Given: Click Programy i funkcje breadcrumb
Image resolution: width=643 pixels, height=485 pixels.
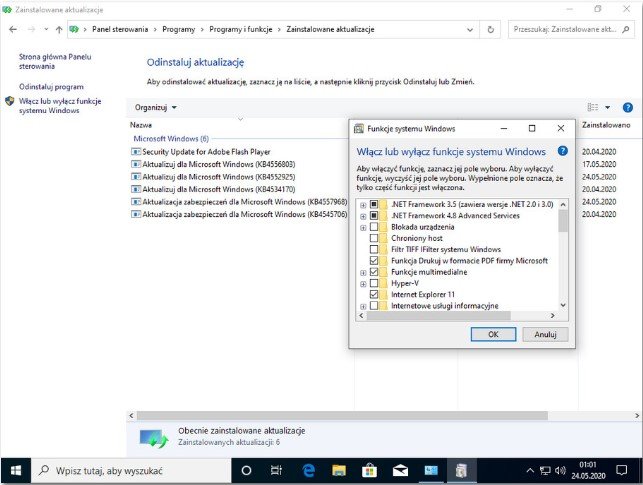Looking at the screenshot, I should point(241,30).
